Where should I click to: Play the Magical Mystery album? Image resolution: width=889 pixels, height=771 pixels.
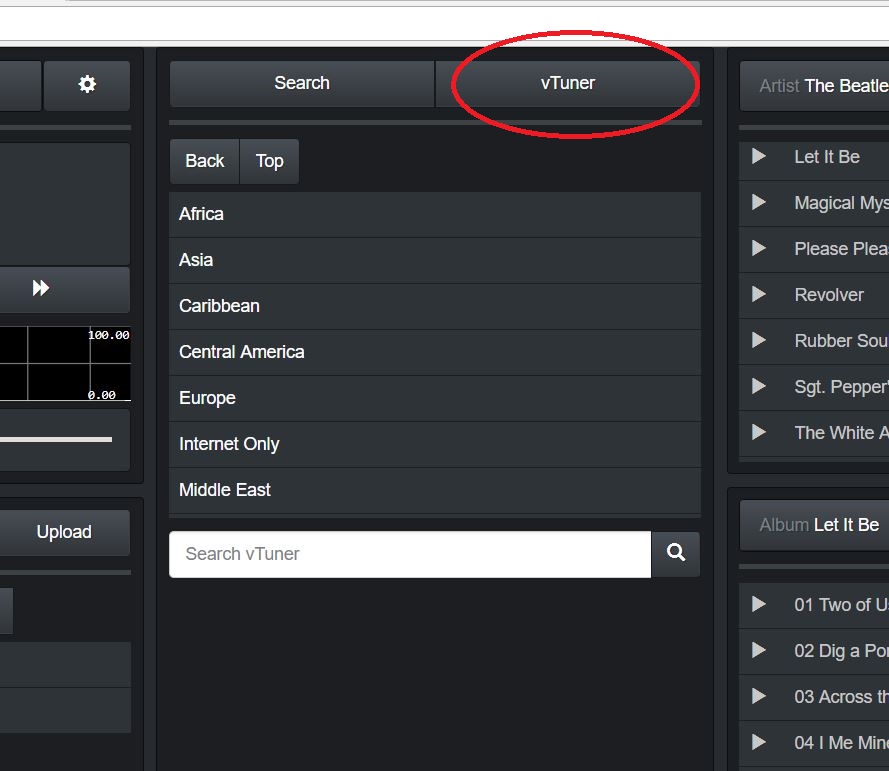[x=759, y=202]
